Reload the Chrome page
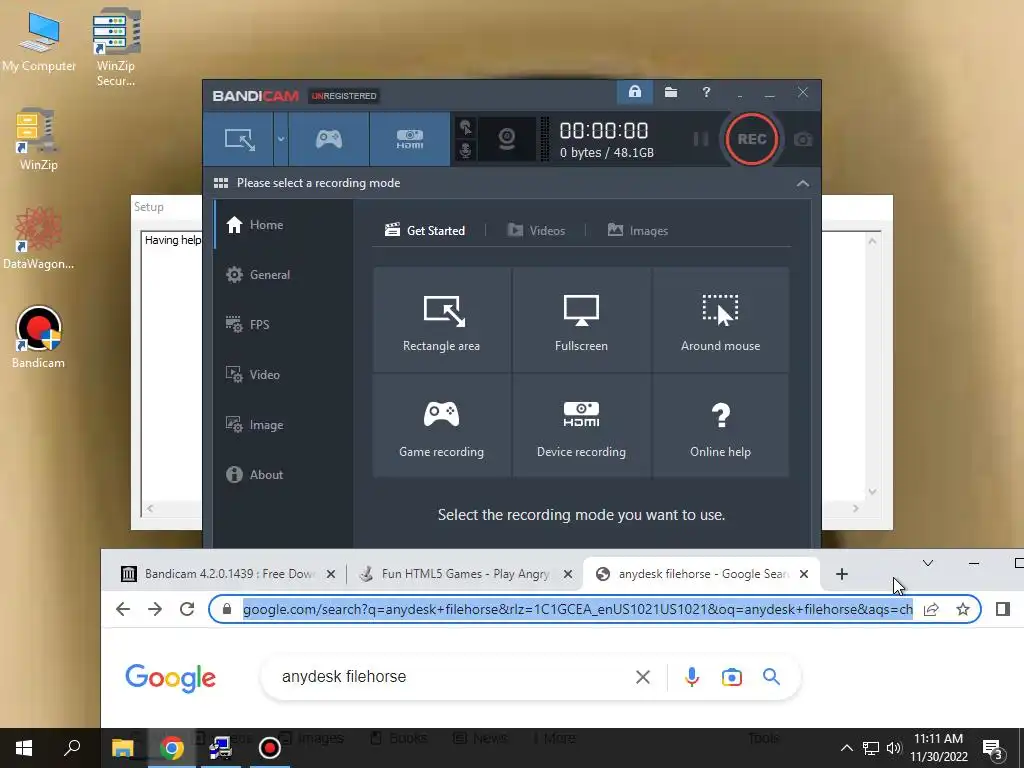The image size is (1024, 768). (187, 609)
